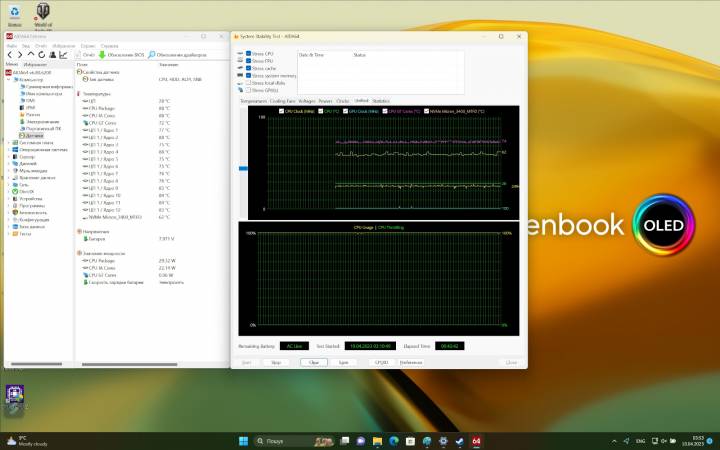Switch to Temperatures tab in Stability Test

coord(253,101)
